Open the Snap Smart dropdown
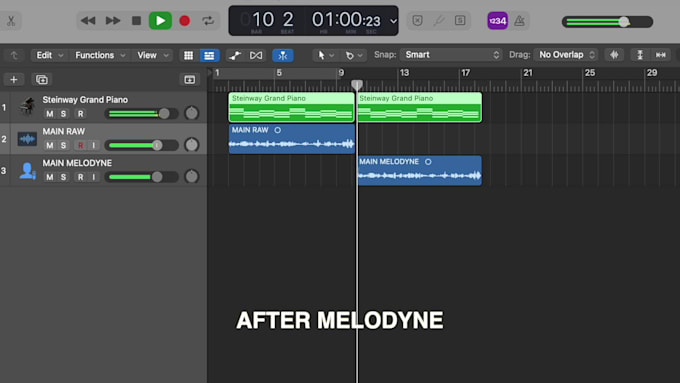 pyautogui.click(x=451, y=55)
